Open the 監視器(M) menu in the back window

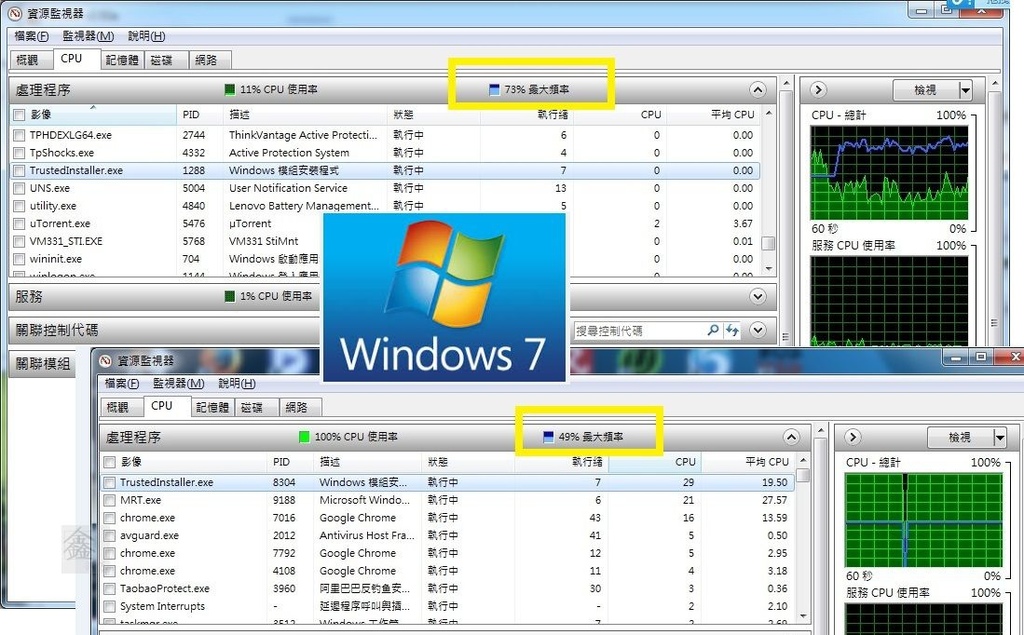click(88, 36)
